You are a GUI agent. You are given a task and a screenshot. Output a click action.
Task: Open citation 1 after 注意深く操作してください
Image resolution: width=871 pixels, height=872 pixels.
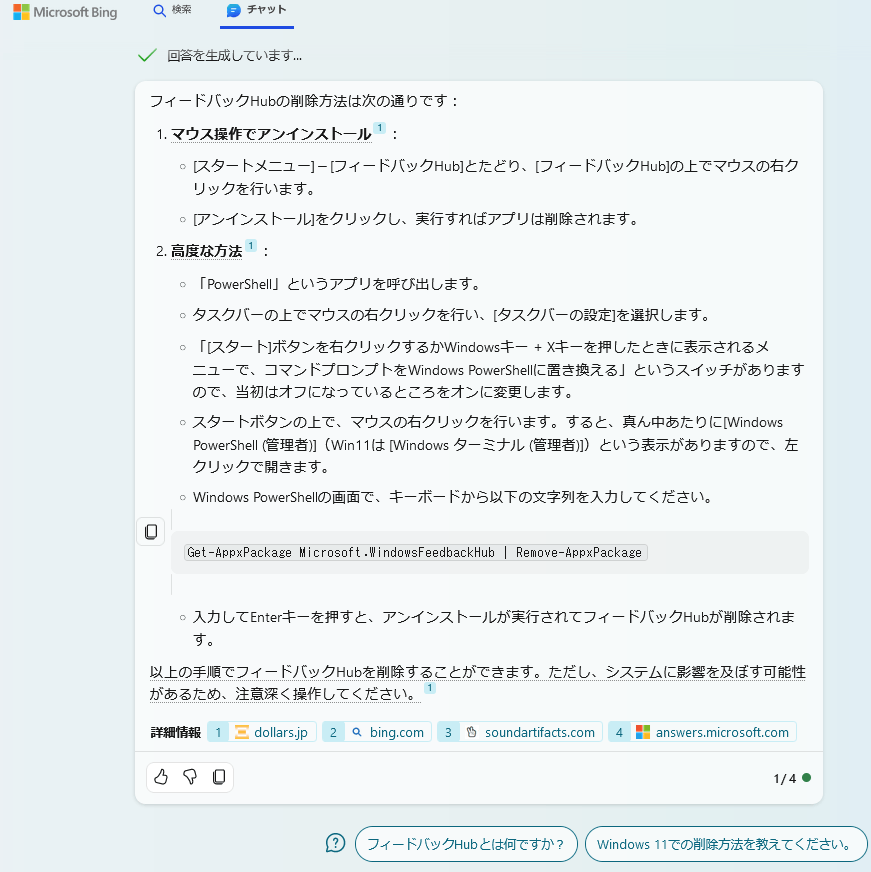pos(429,688)
